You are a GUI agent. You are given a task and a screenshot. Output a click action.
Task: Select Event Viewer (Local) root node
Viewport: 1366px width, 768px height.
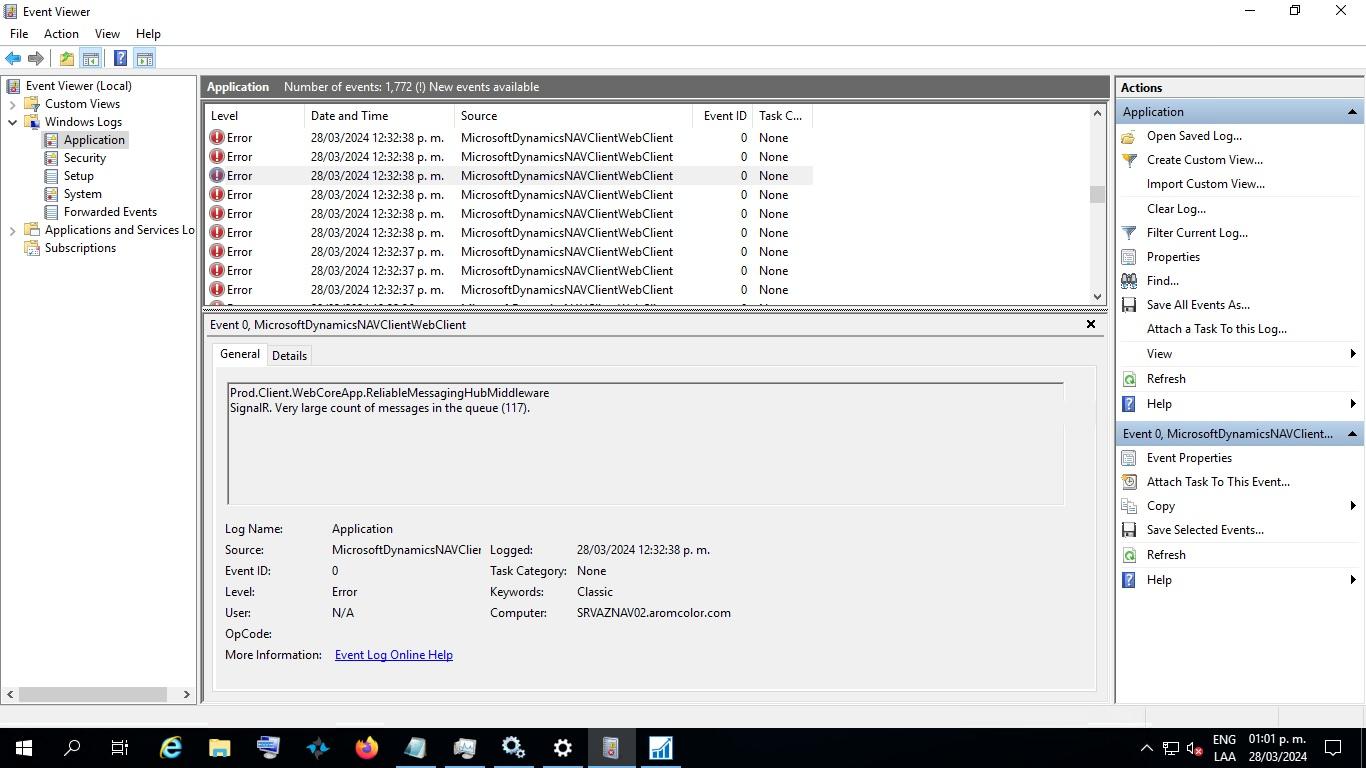(78, 86)
